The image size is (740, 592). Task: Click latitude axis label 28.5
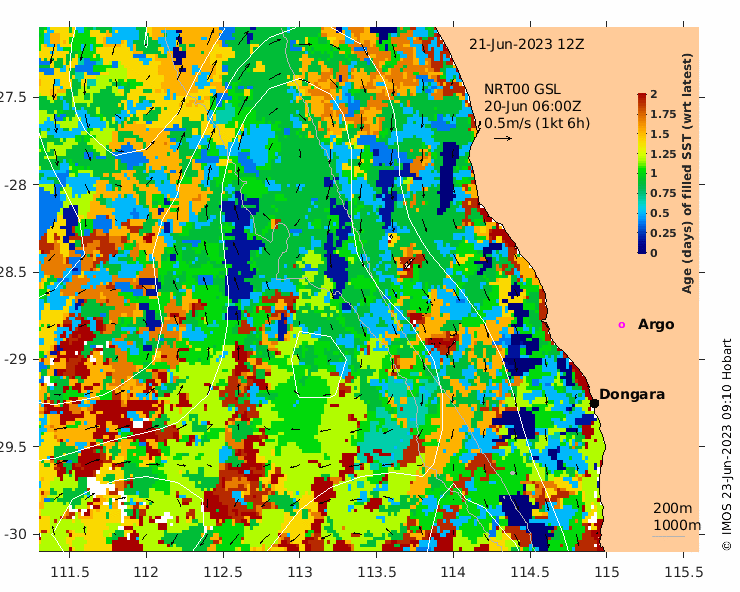click(x=13, y=272)
